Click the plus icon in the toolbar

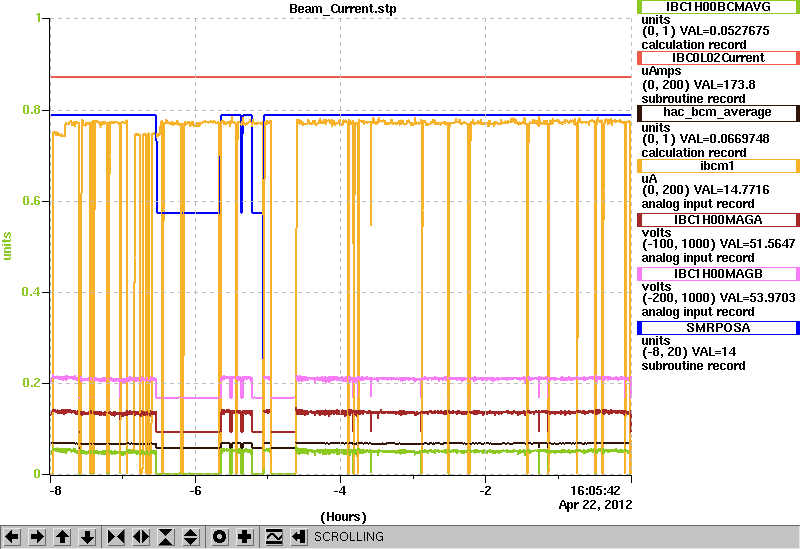point(245,537)
